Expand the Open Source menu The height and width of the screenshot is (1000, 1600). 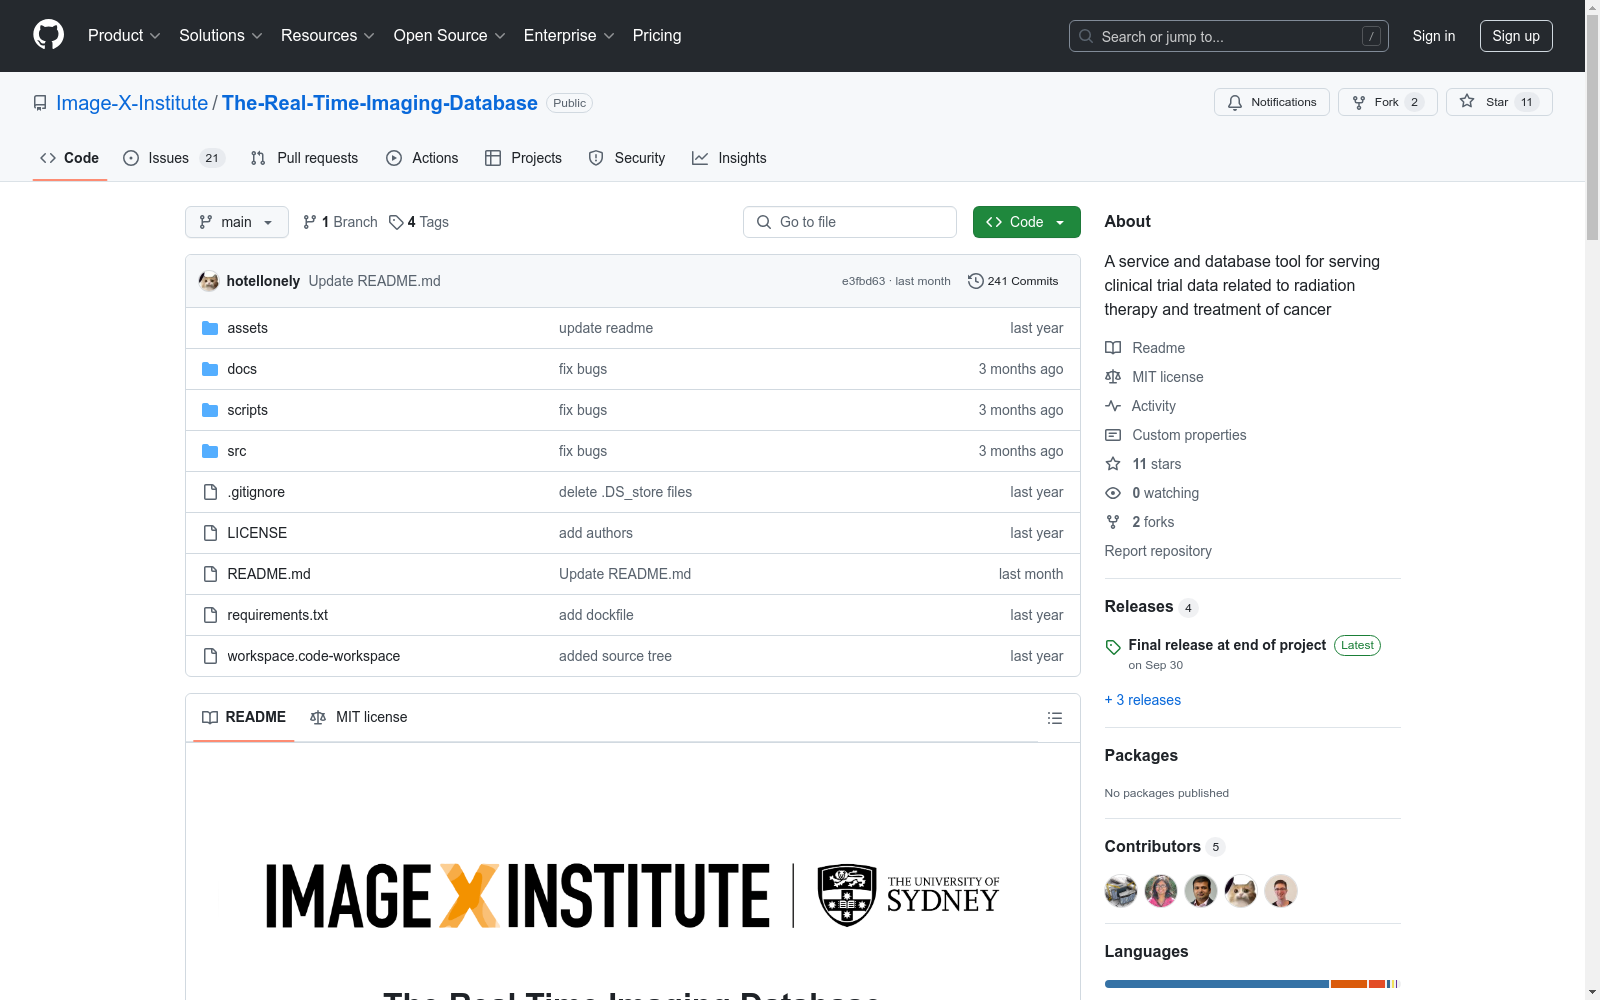(x=449, y=36)
